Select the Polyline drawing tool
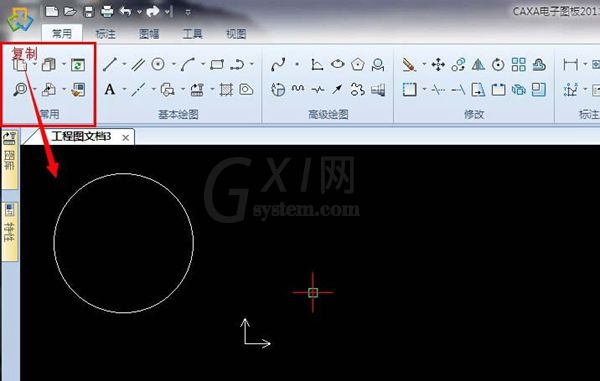 (237, 64)
